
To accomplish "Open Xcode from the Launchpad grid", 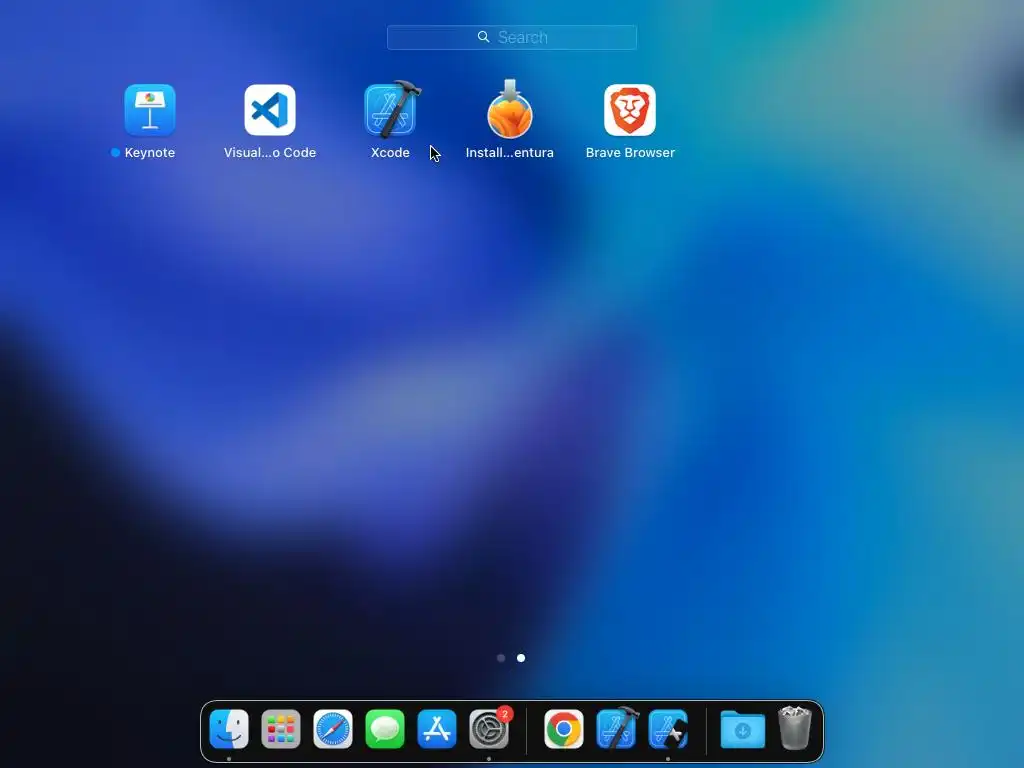I will point(392,109).
